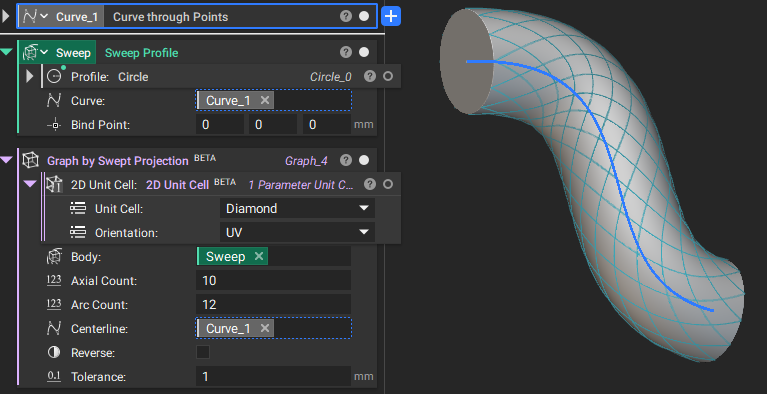Screen dimensions: 767x394
Task: Open help for Graph by Swept Projection
Action: click(x=346, y=160)
